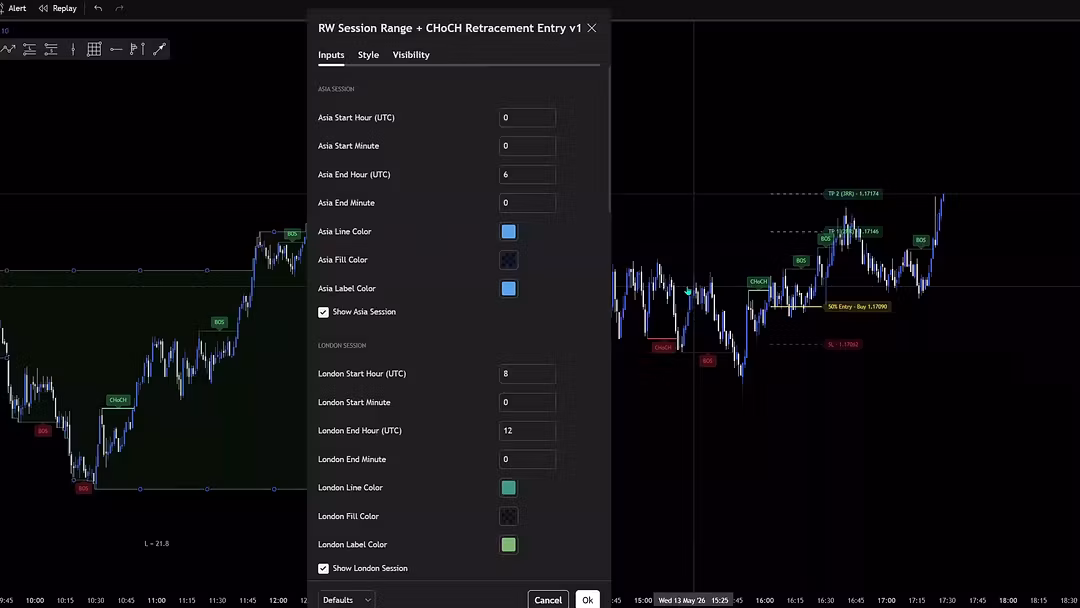The height and width of the screenshot is (608, 1080).
Task: Redo the last chart action
Action: [x=119, y=8]
